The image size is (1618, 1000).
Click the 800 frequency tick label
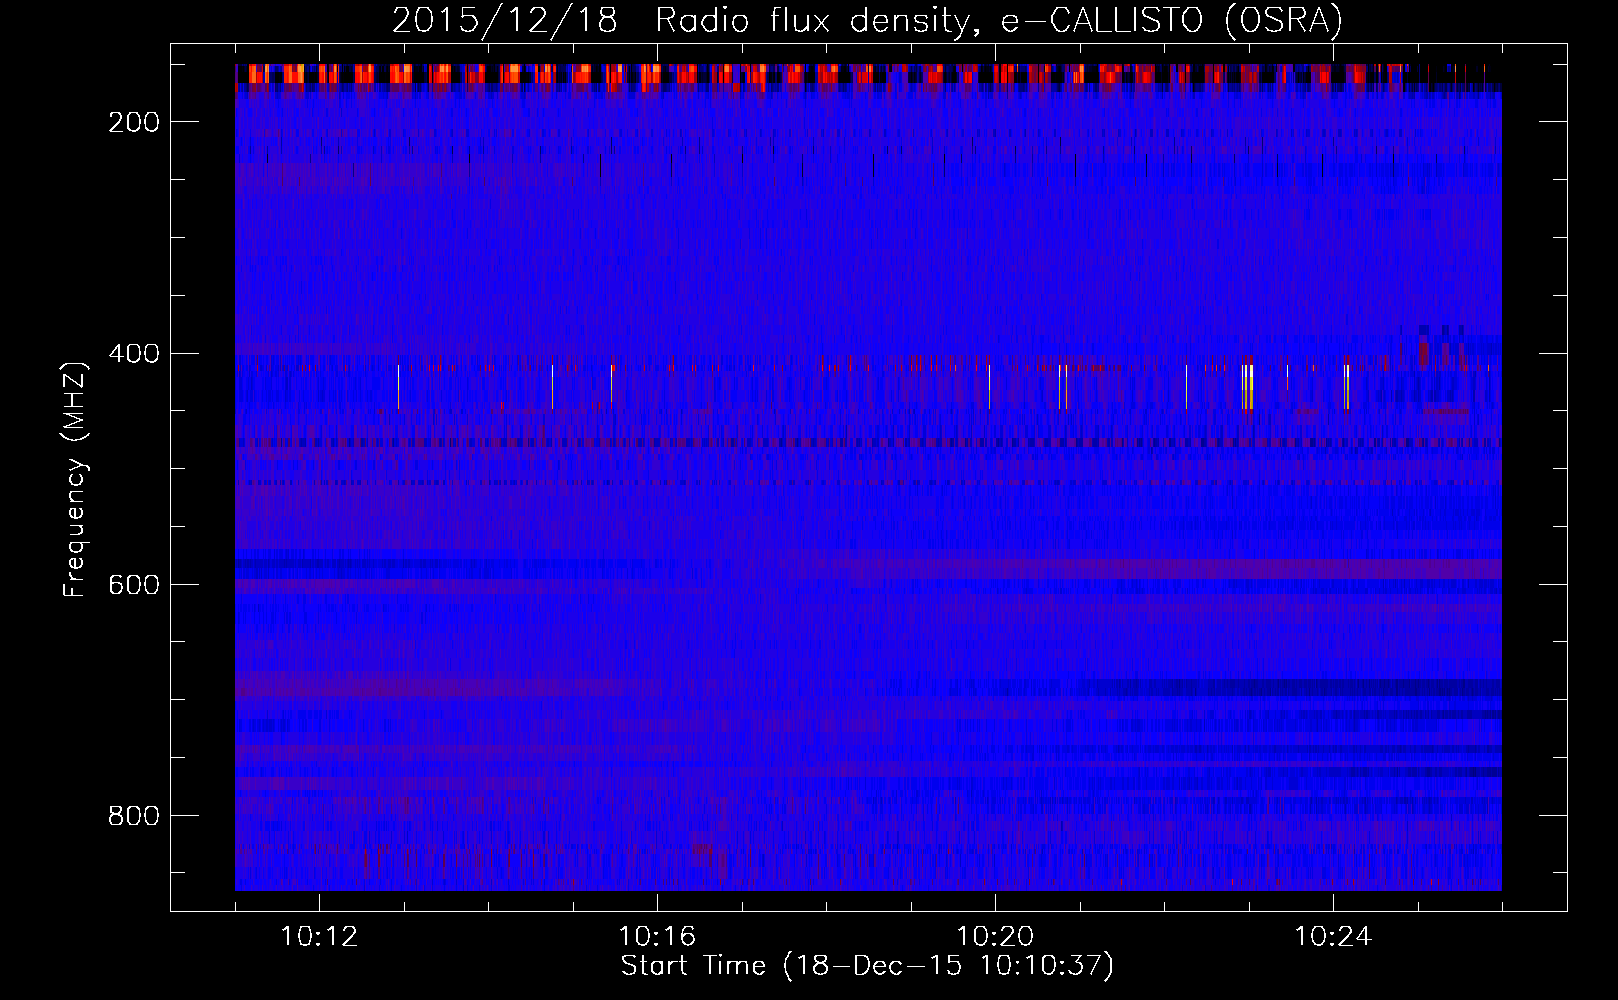tap(134, 816)
